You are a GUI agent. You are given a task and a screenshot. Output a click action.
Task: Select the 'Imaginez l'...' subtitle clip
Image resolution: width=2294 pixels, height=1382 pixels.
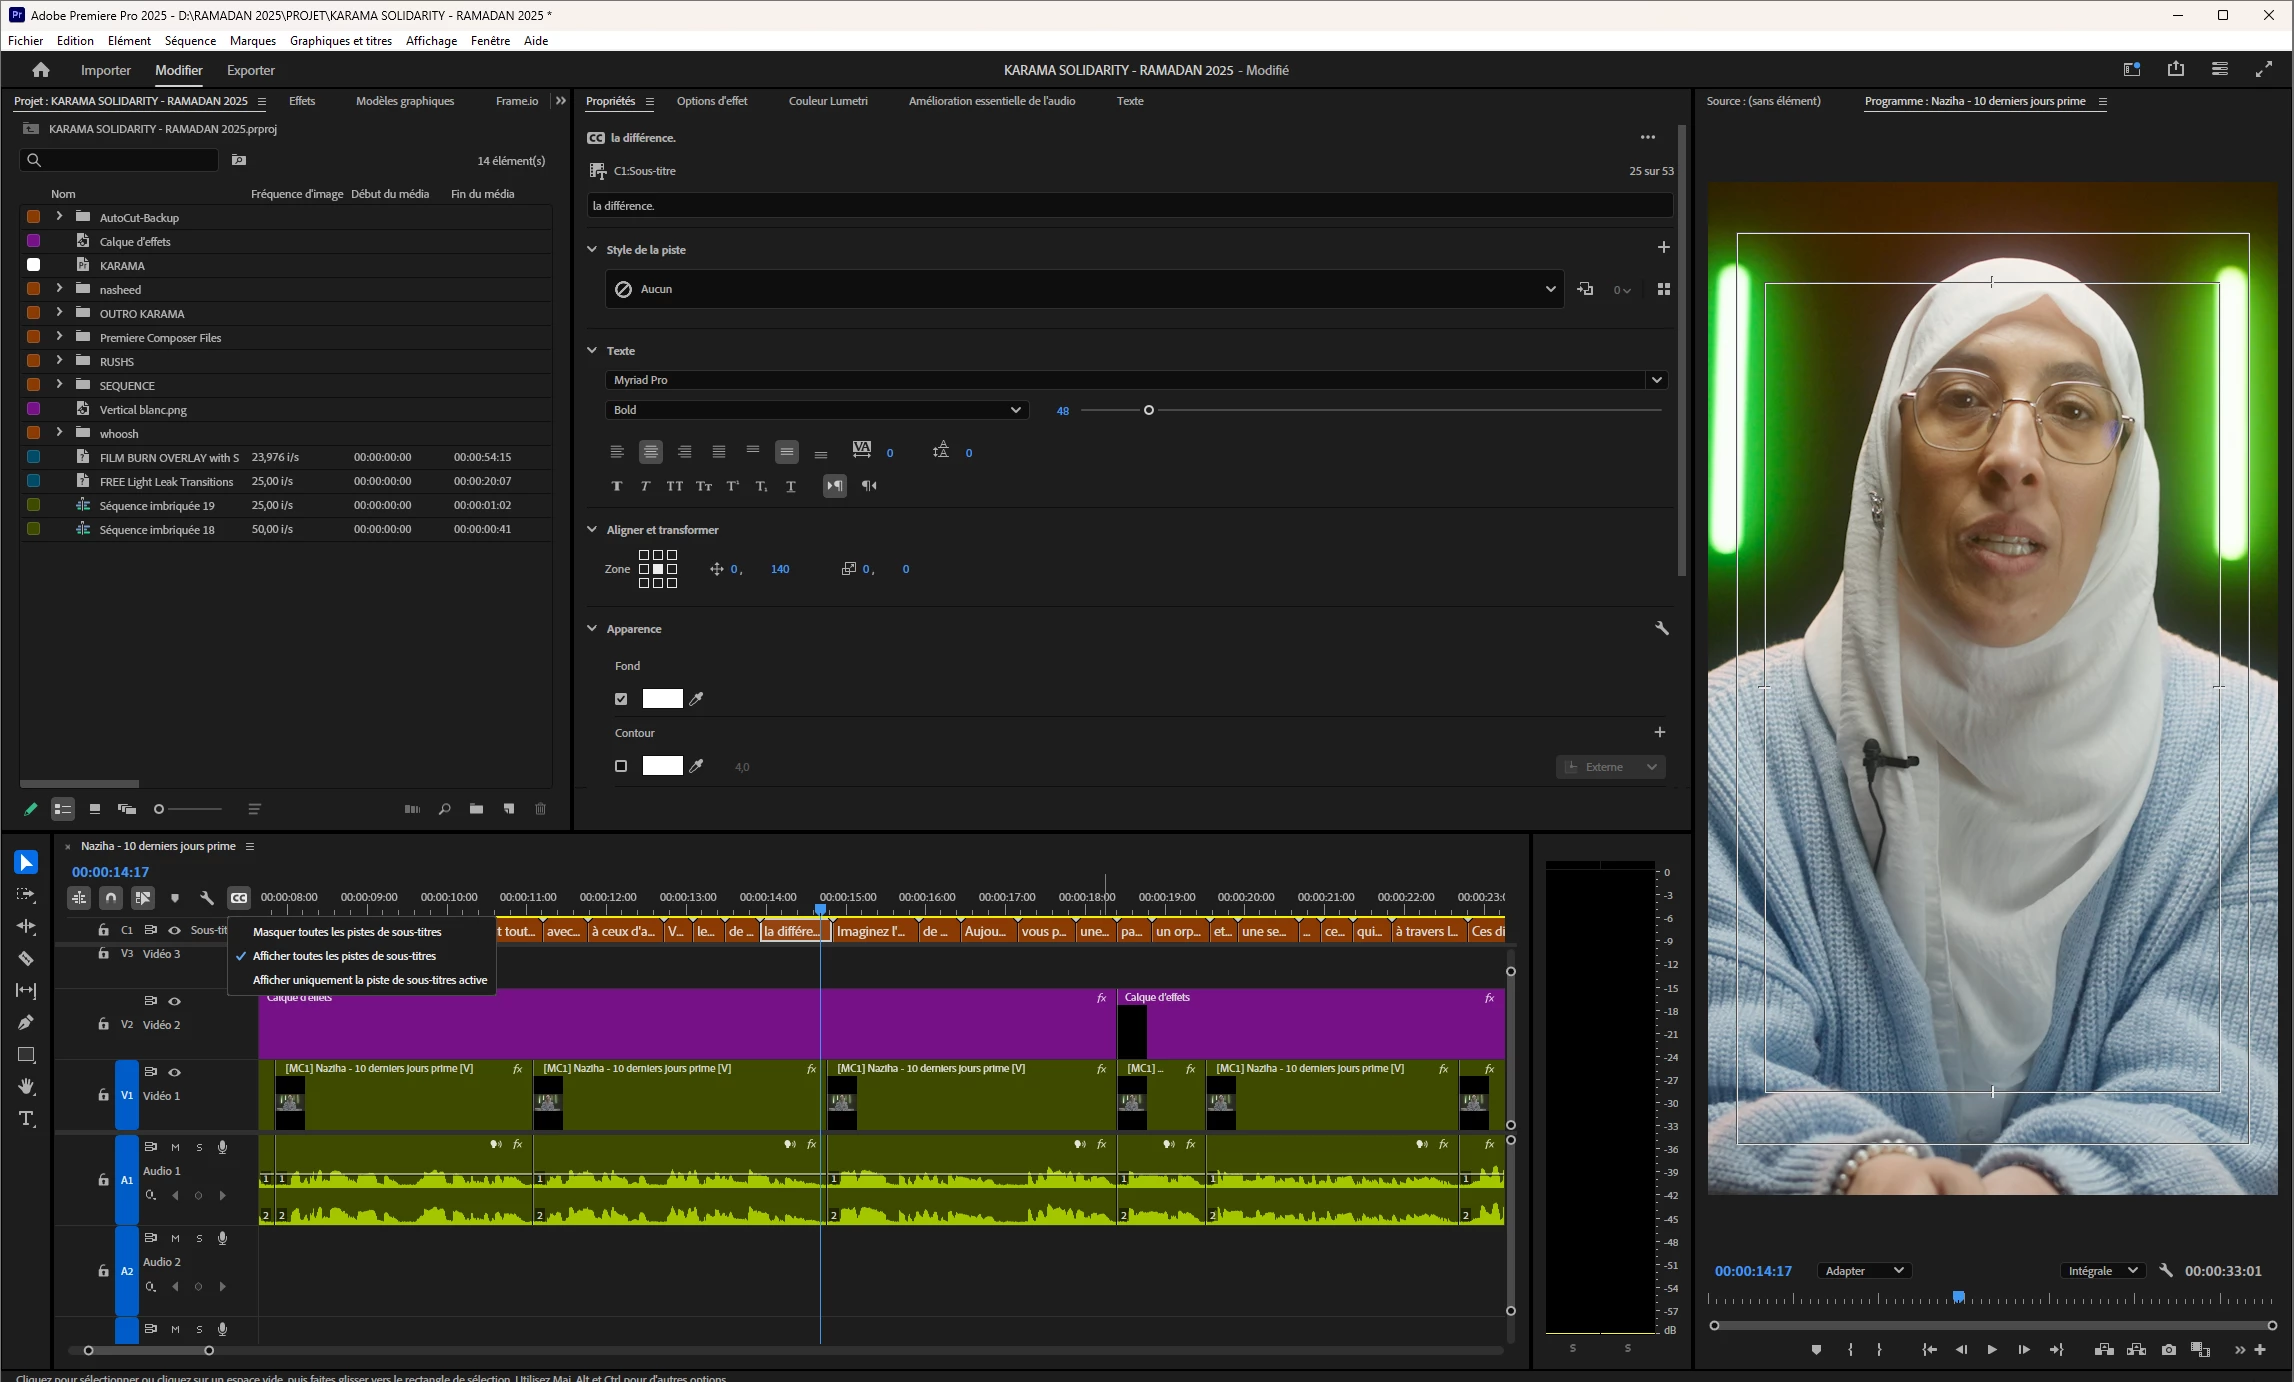click(x=871, y=931)
